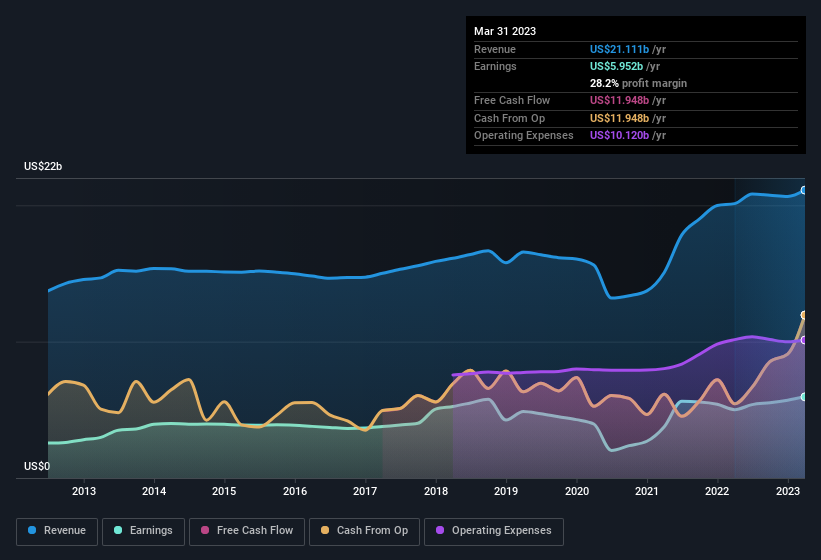The image size is (821, 560).
Task: Select the 2018 label on the timeline
Action: click(x=436, y=491)
